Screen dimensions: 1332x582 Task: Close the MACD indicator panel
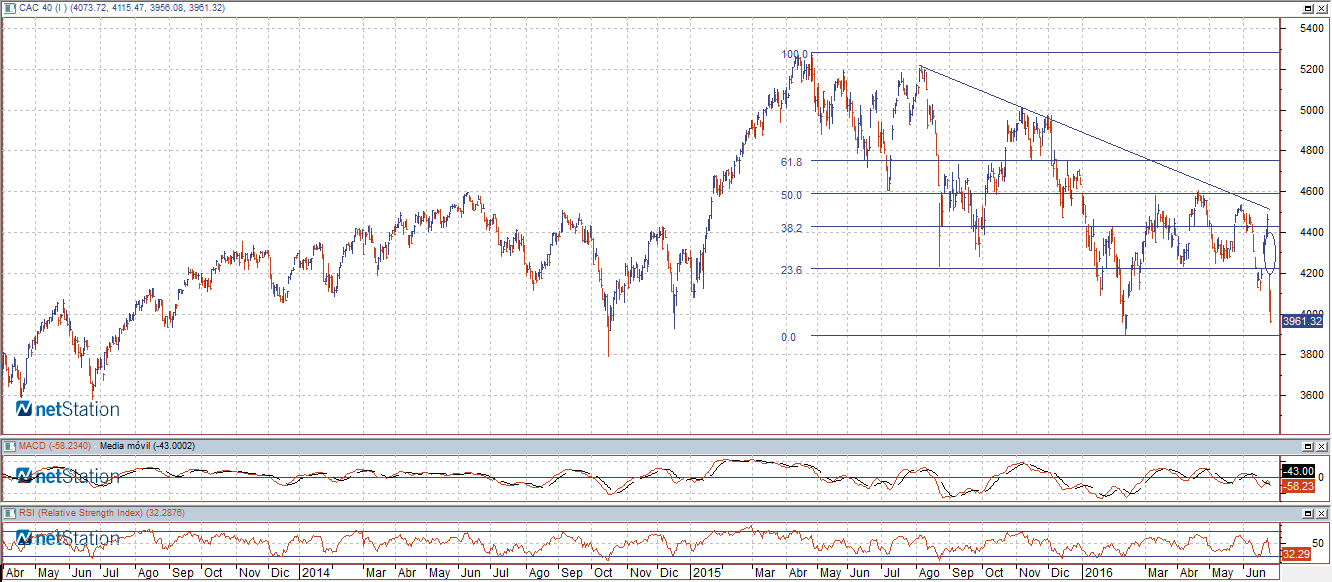pos(1321,445)
